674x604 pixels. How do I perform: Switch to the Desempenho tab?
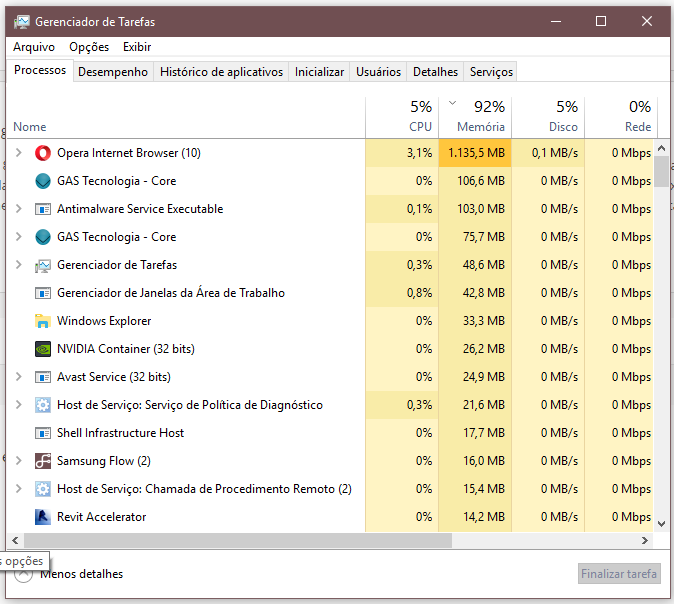pos(113,72)
